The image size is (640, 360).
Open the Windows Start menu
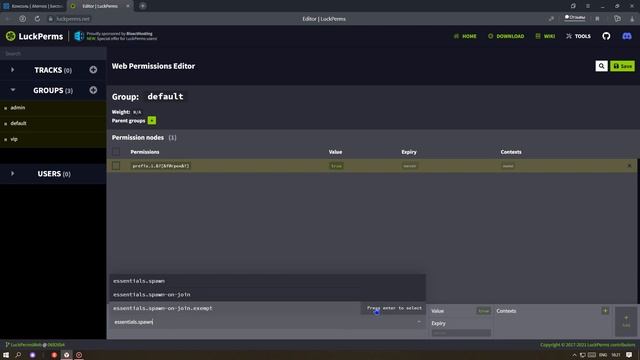tap(6, 355)
